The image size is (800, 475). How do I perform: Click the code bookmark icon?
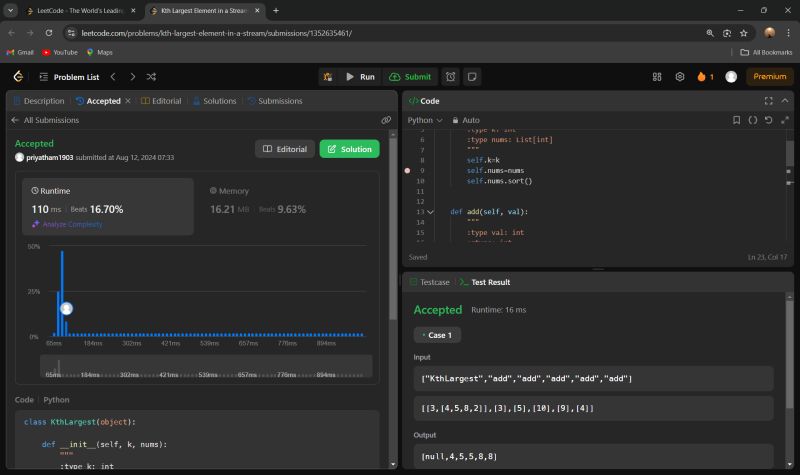point(736,120)
